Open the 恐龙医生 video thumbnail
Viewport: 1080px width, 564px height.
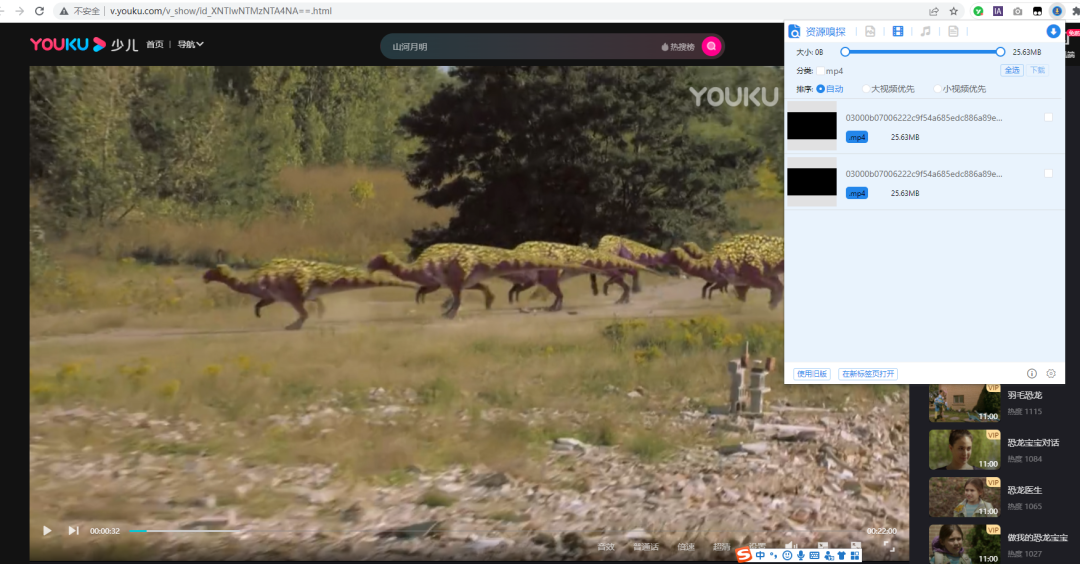point(966,496)
